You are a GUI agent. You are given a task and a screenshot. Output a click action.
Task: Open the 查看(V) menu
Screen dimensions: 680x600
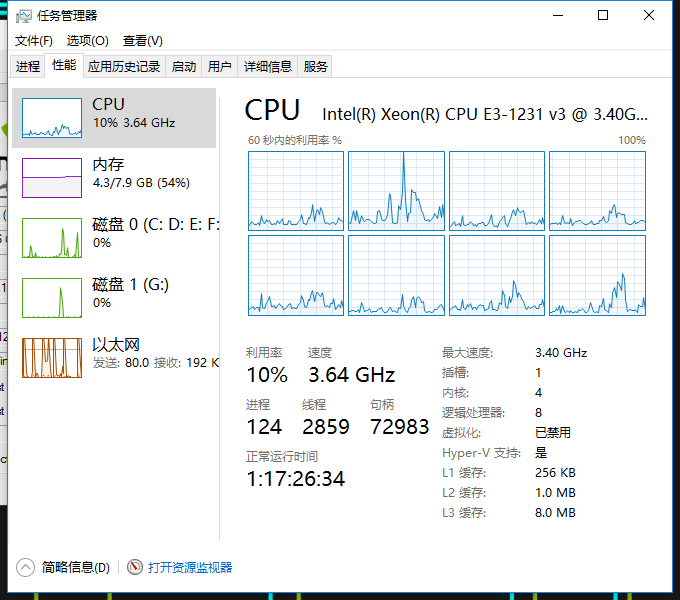point(142,41)
